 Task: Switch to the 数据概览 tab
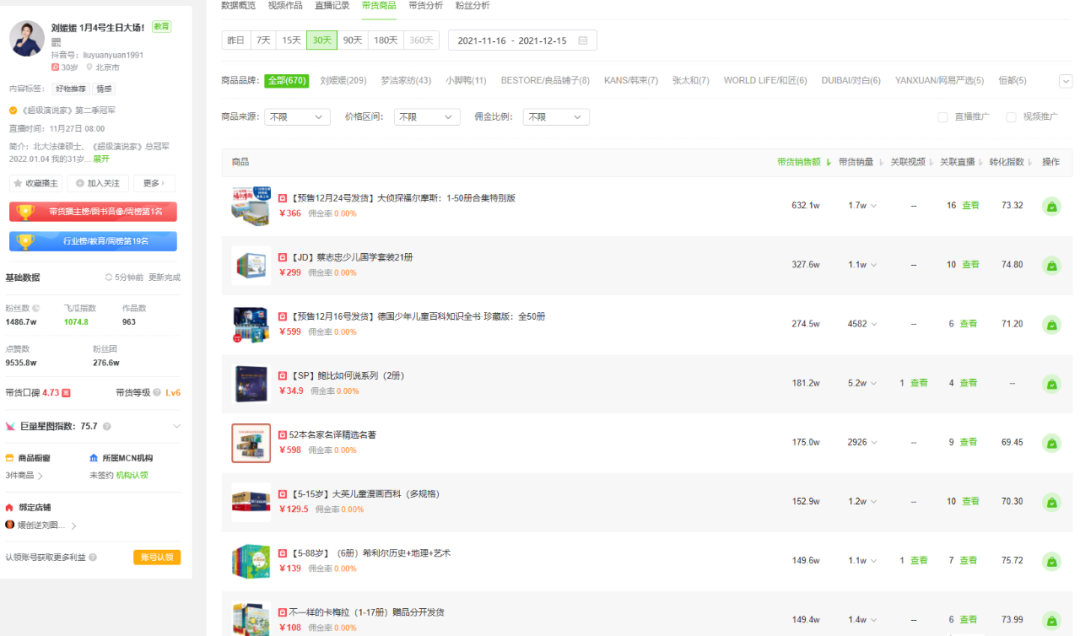[238, 6]
